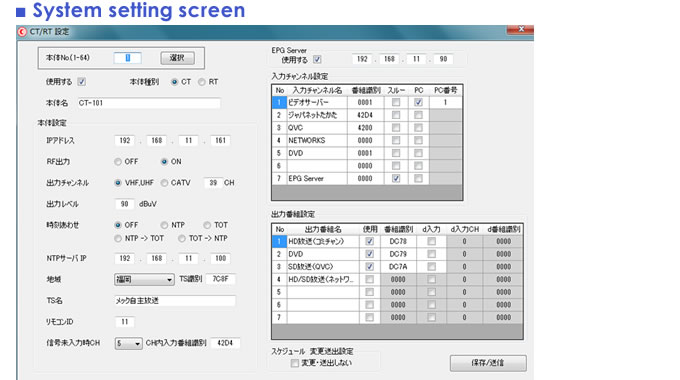The width and height of the screenshot is (680, 380).
Task: Select the RT unit type radio button
Action: pyautogui.click(x=202, y=82)
